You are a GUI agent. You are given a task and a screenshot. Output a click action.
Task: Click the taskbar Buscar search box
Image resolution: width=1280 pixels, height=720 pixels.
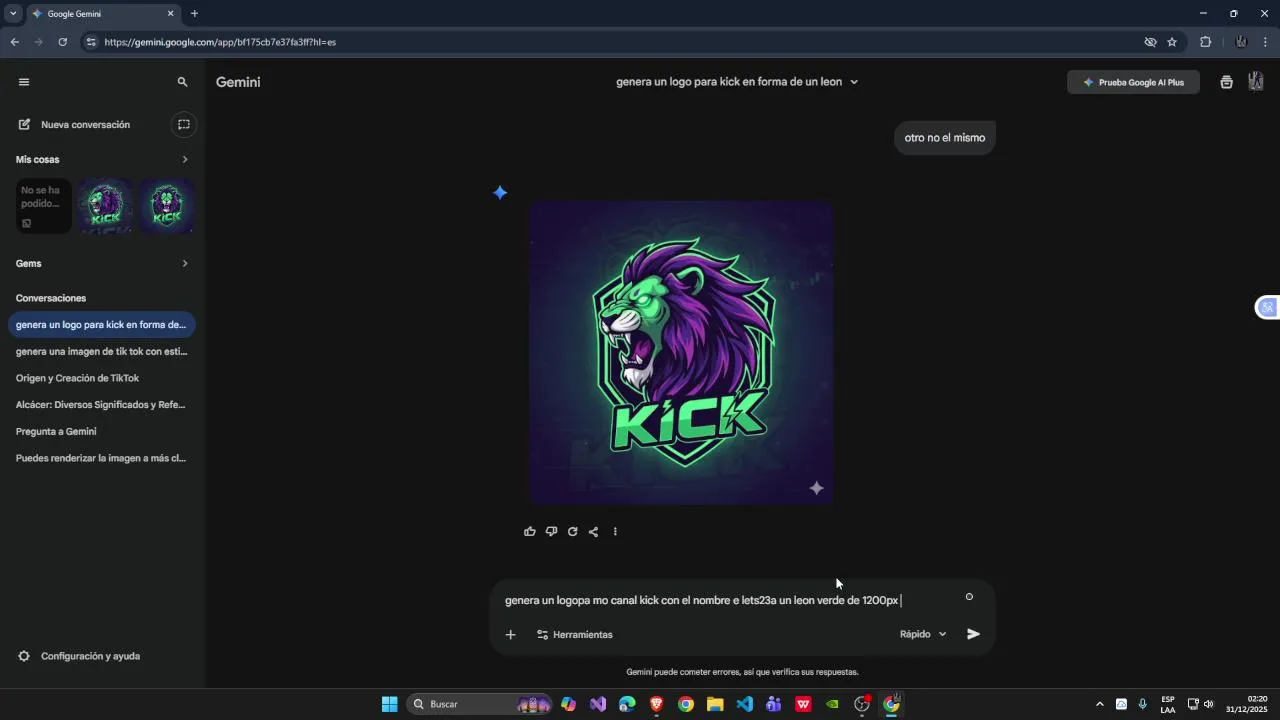click(481, 704)
